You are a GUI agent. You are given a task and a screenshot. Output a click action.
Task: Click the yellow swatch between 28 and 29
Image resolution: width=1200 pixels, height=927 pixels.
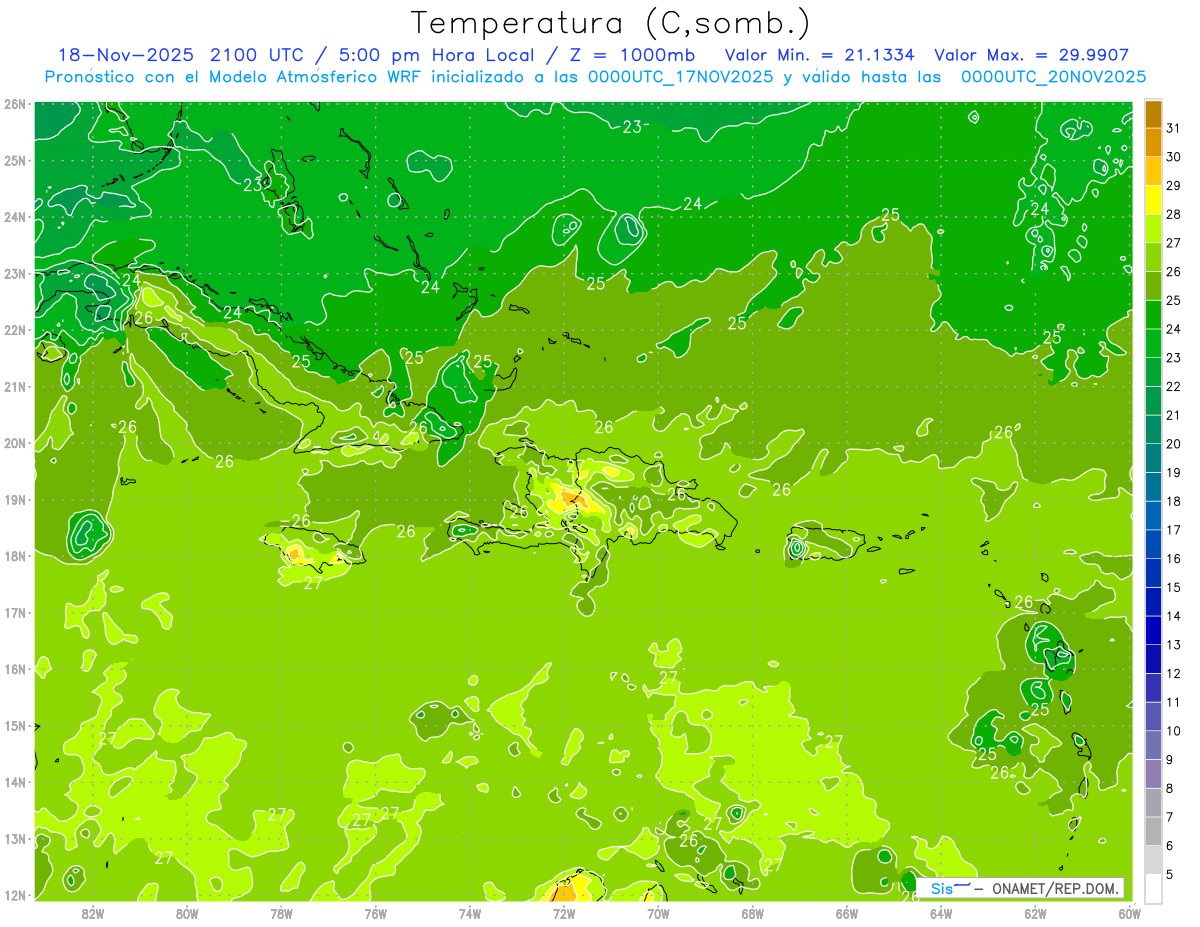tap(1153, 200)
